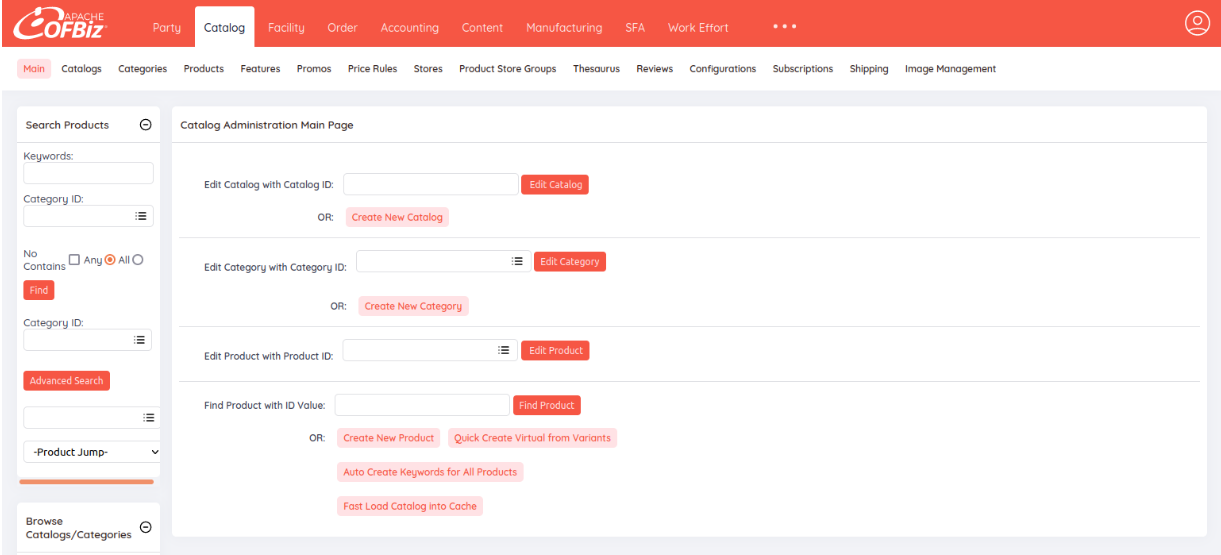Toggle the No Contains checkbox
1221x555 pixels.
(74, 260)
